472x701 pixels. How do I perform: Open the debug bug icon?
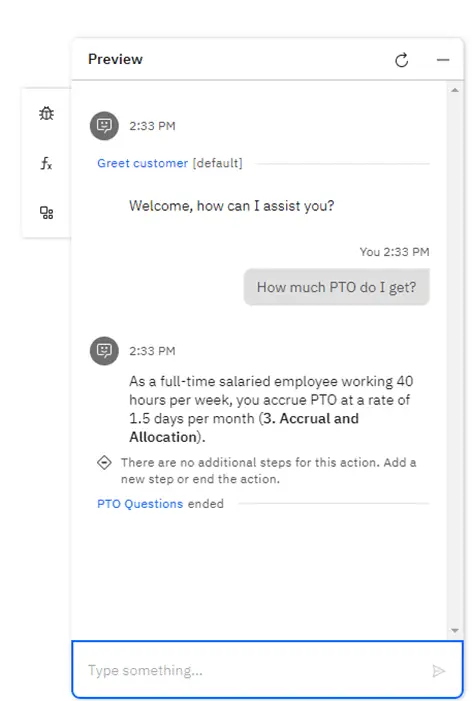46,113
